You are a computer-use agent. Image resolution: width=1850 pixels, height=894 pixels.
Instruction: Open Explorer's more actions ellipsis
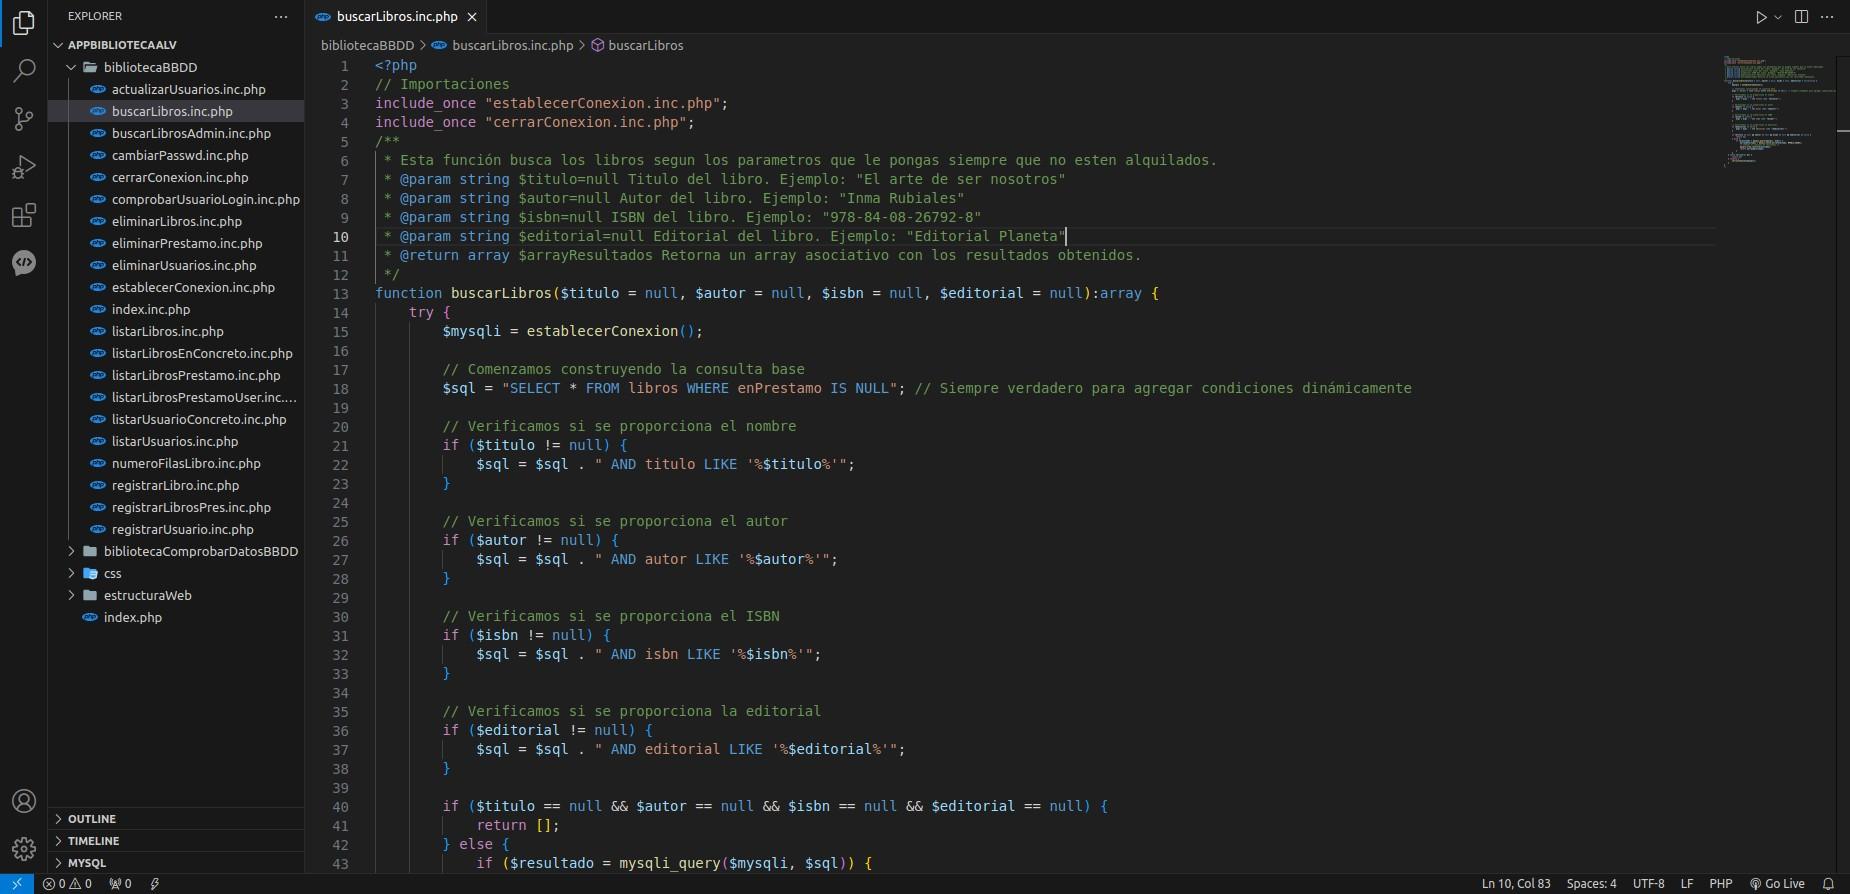pyautogui.click(x=281, y=16)
